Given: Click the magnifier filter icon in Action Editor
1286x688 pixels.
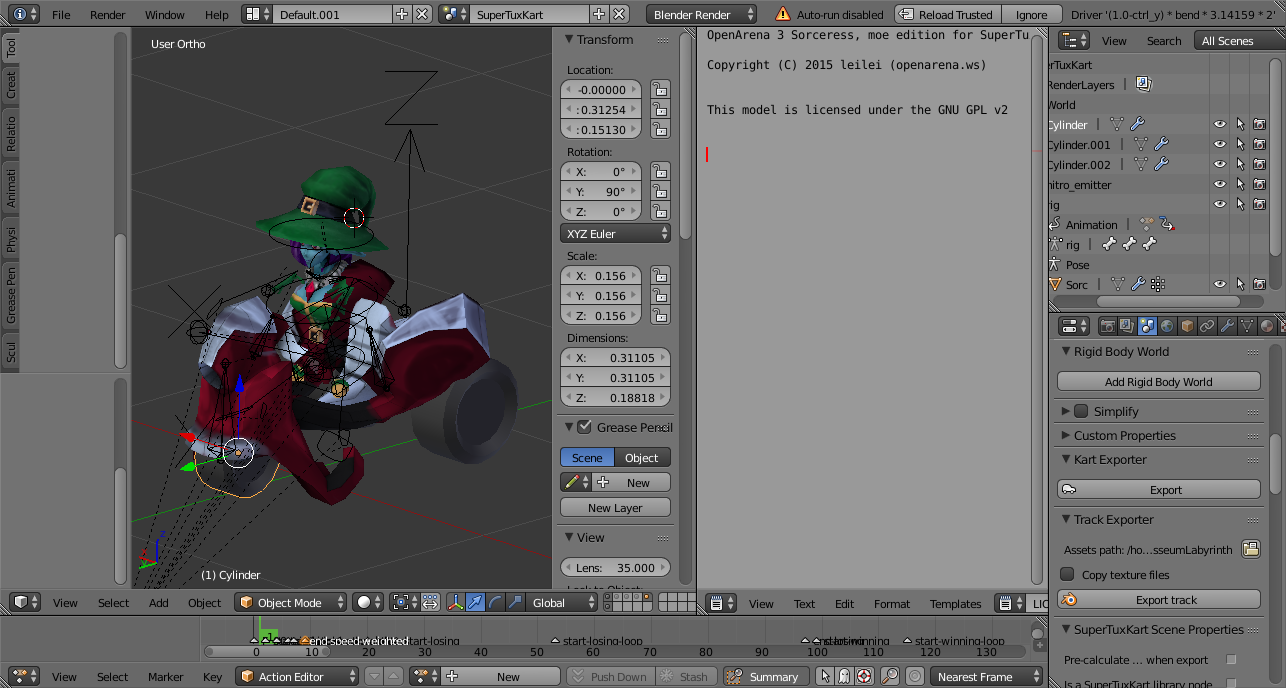Looking at the screenshot, I should point(888,677).
